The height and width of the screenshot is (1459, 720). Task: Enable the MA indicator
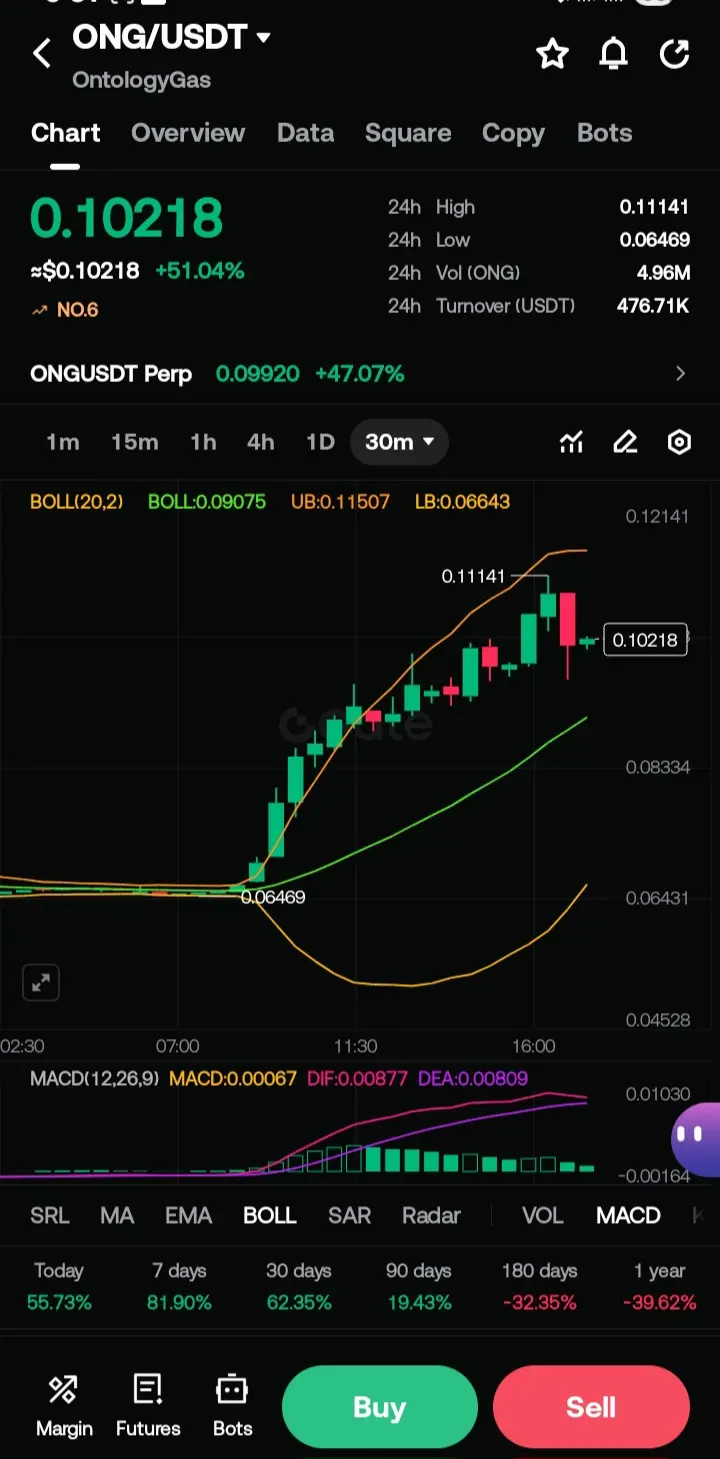tap(117, 1216)
